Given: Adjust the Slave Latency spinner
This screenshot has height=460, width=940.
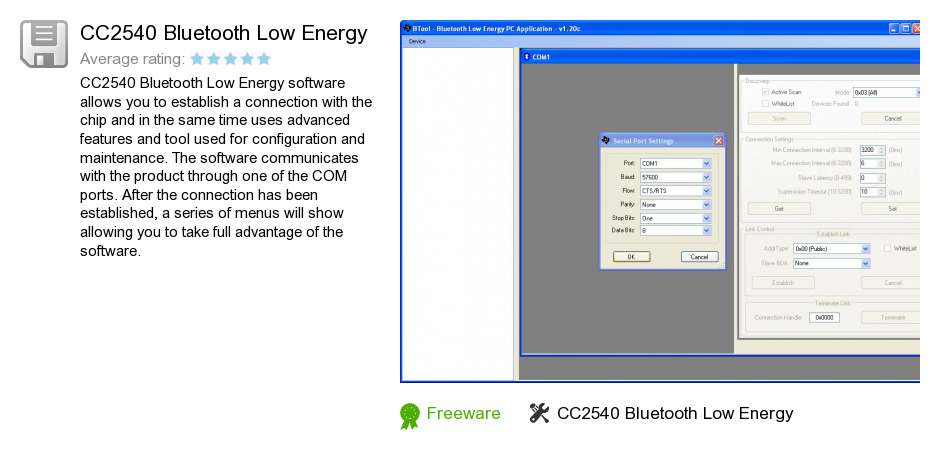Looking at the screenshot, I should coord(881,178).
